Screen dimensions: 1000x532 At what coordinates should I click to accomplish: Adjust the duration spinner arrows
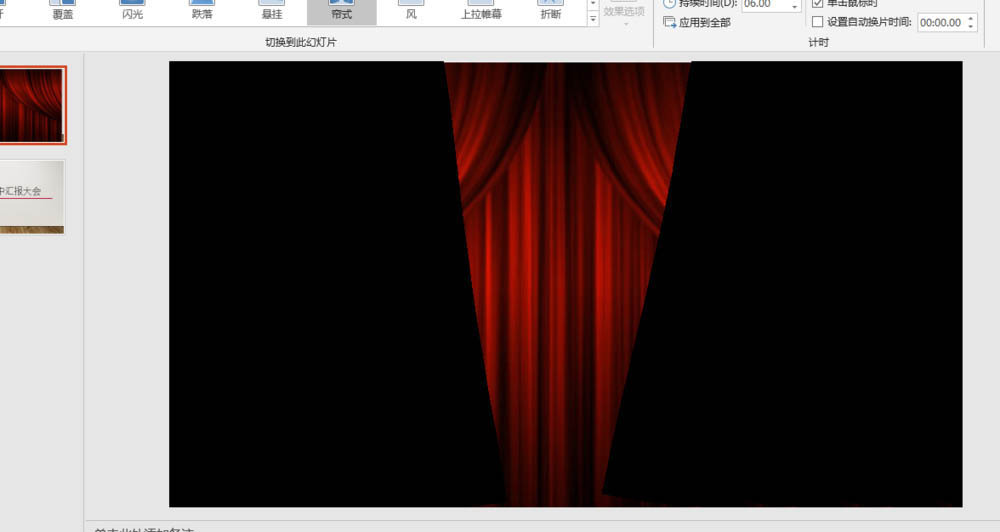[795, 5]
